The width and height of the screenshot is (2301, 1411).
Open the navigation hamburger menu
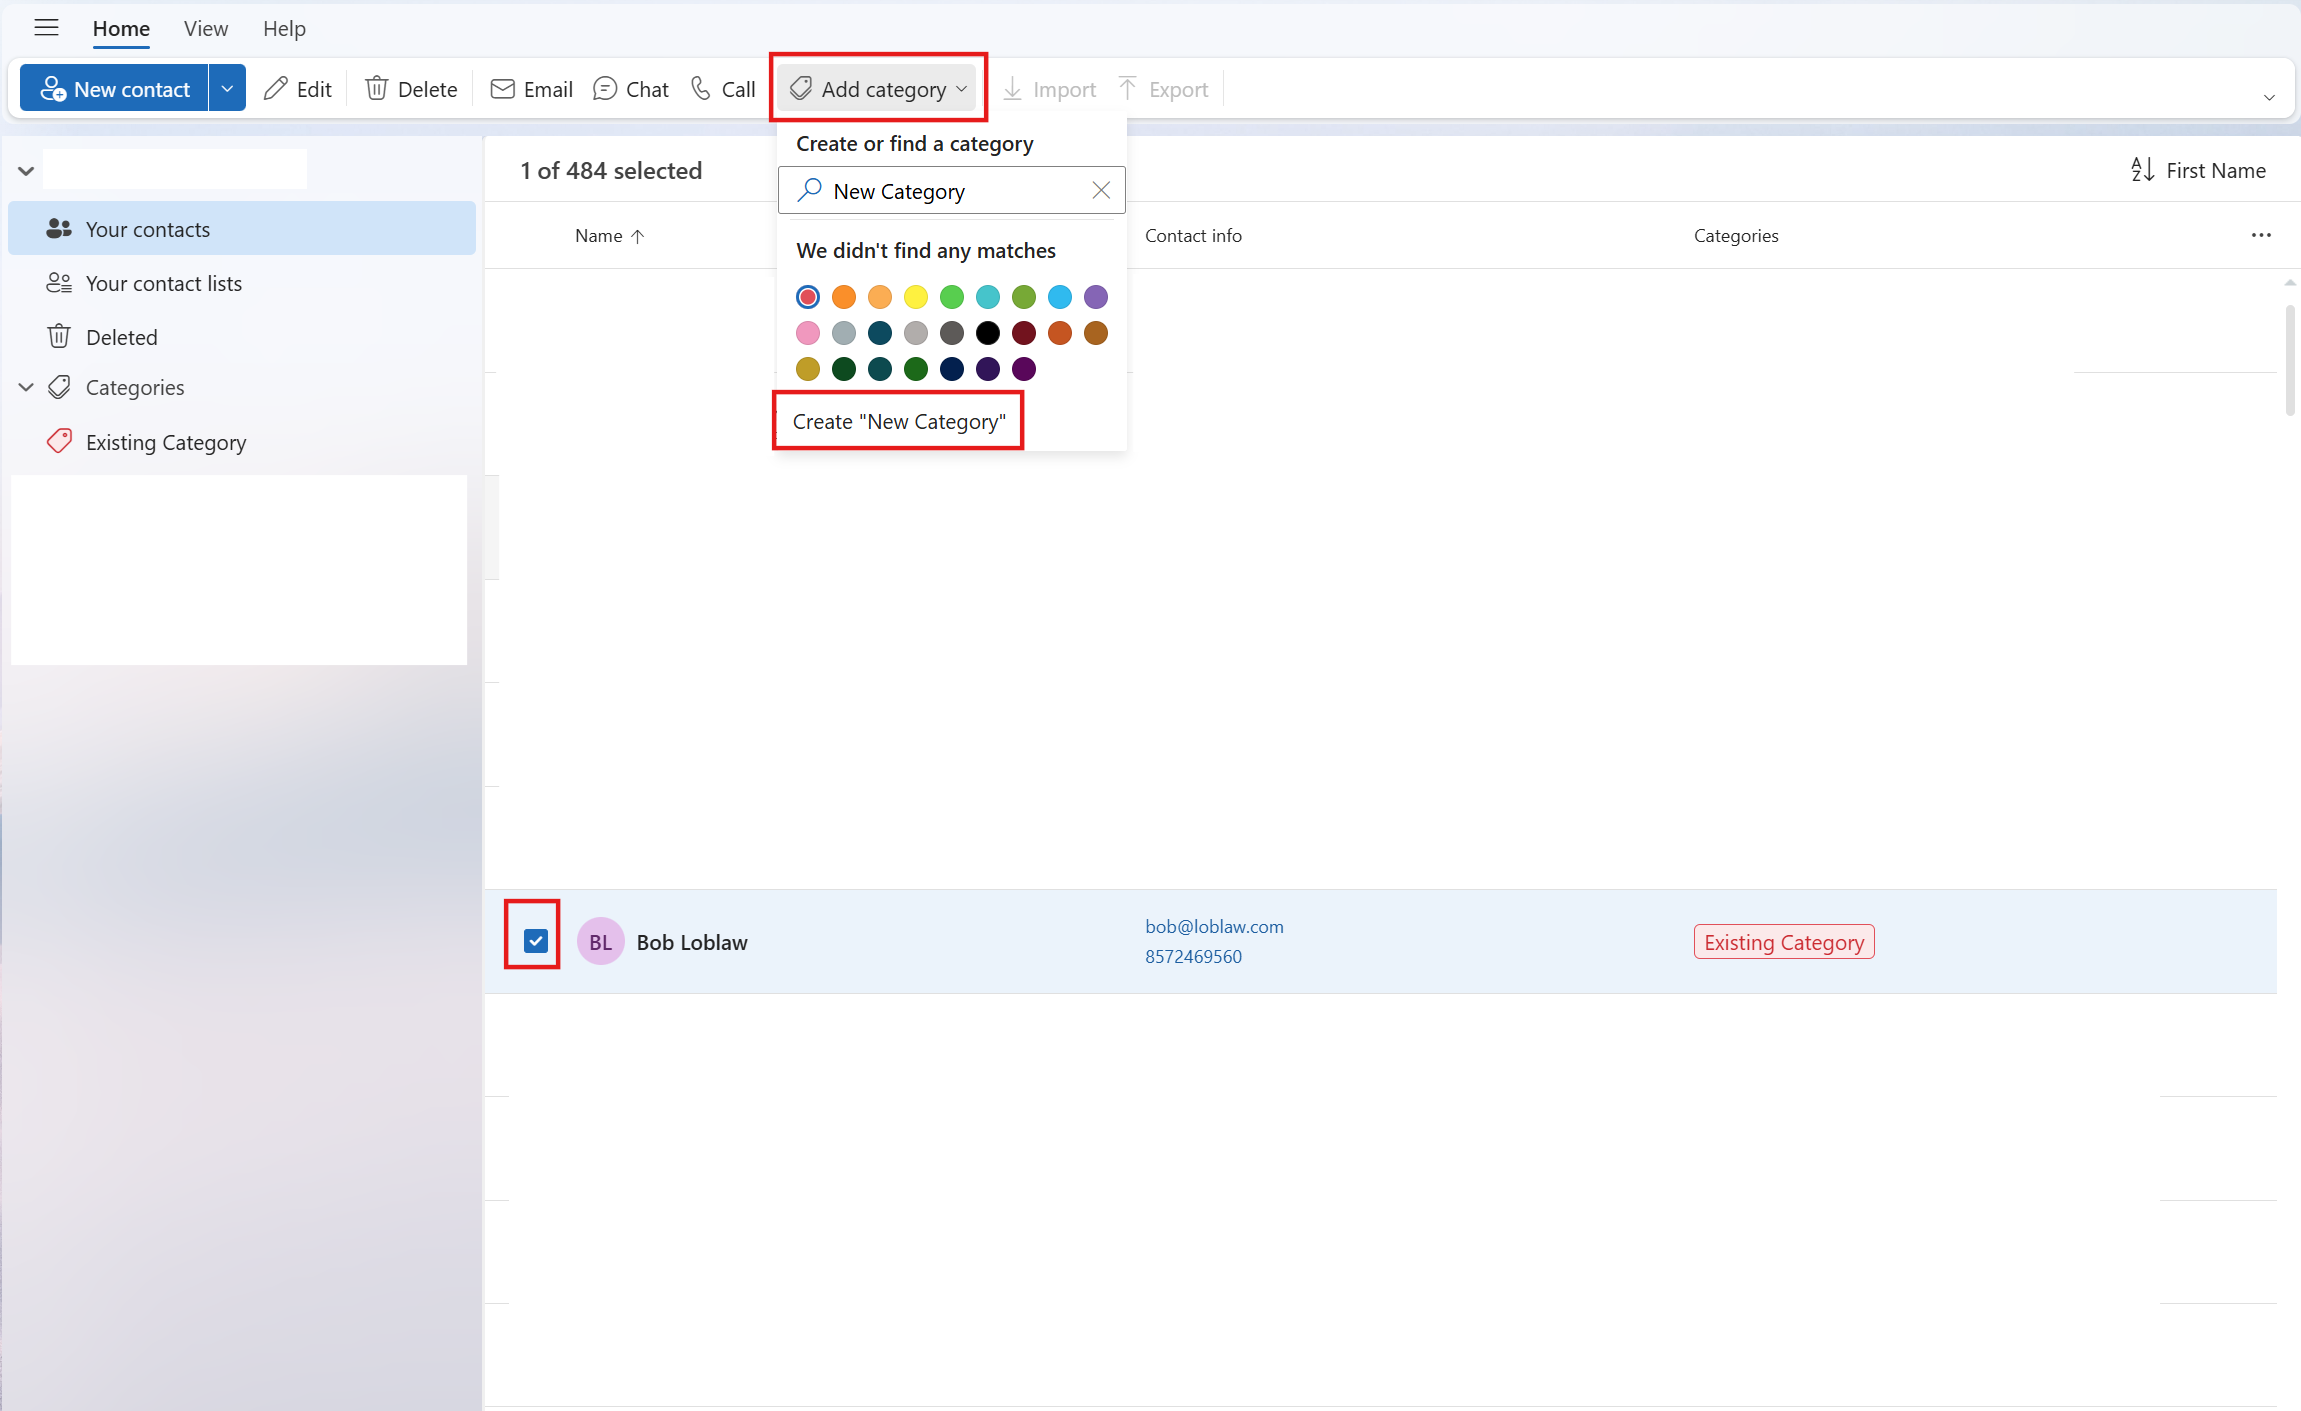(46, 27)
